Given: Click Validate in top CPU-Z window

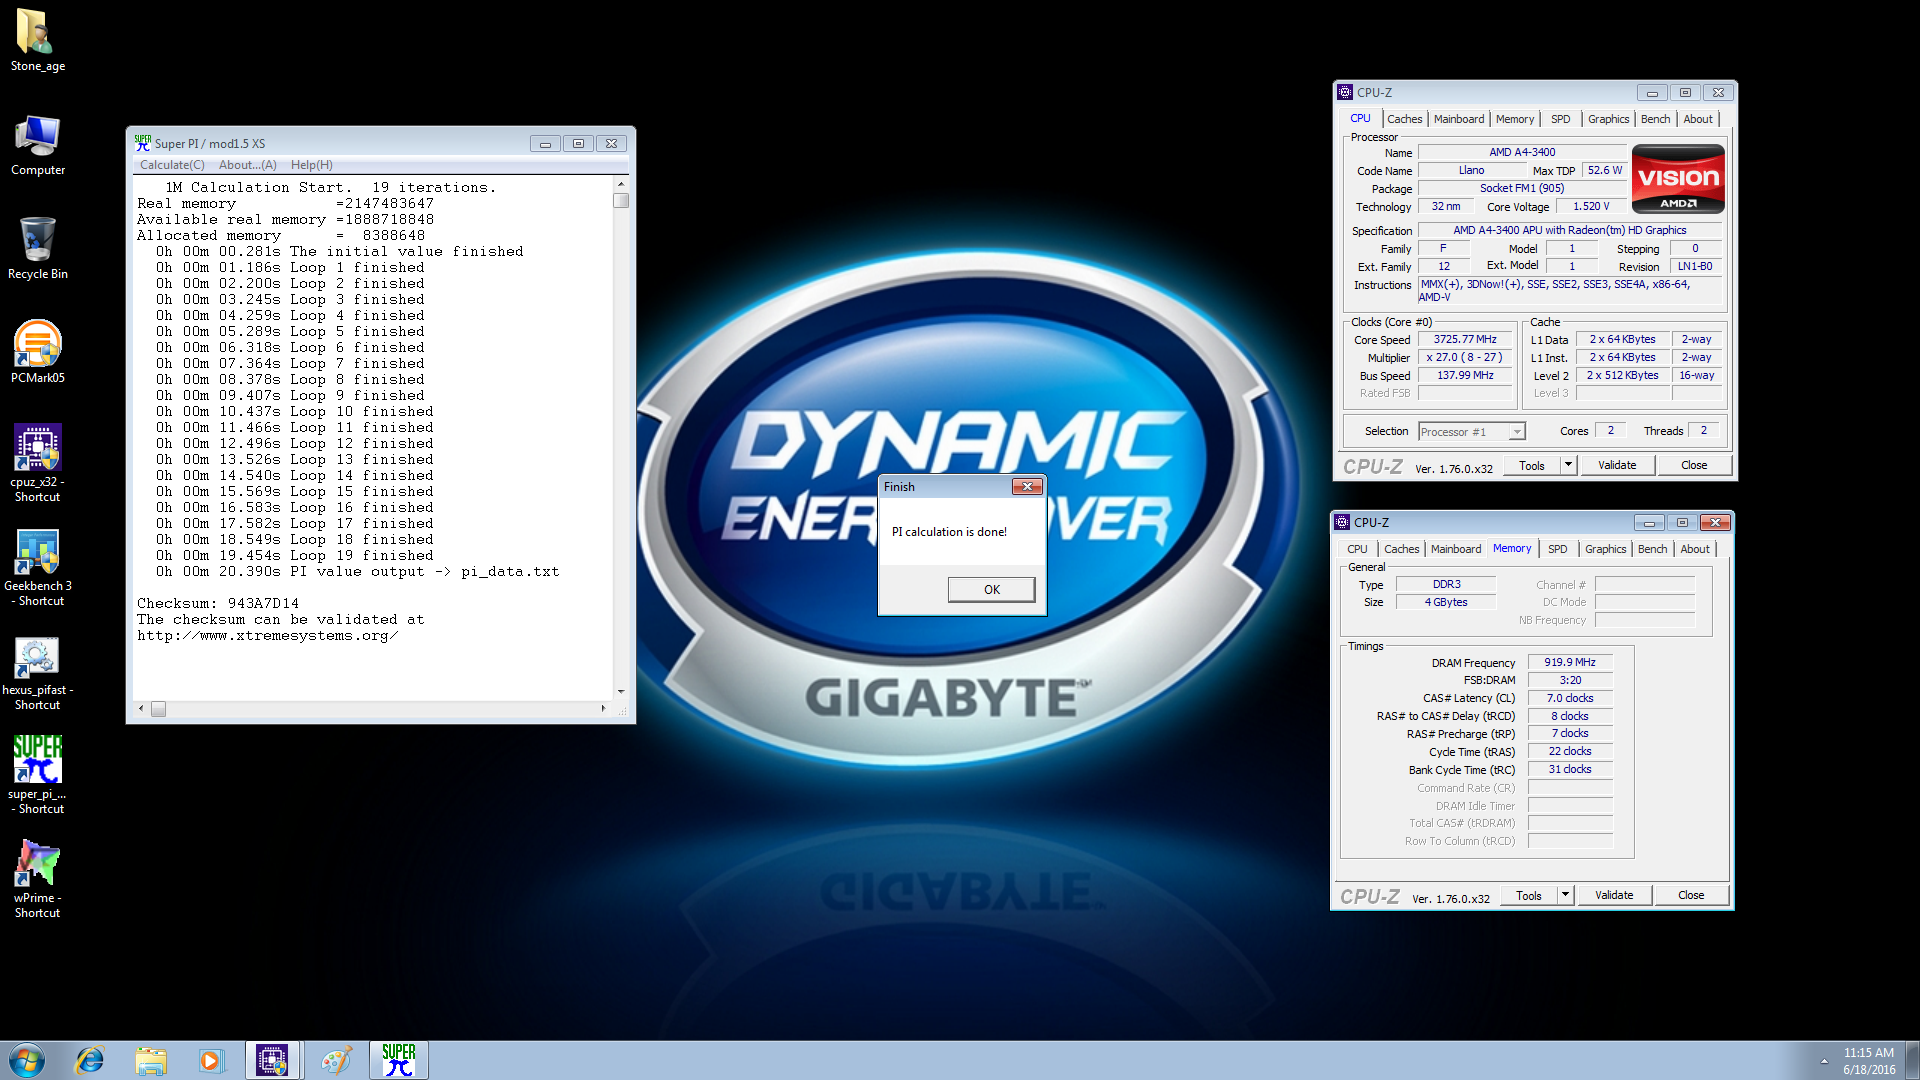Looking at the screenshot, I should [x=1617, y=465].
